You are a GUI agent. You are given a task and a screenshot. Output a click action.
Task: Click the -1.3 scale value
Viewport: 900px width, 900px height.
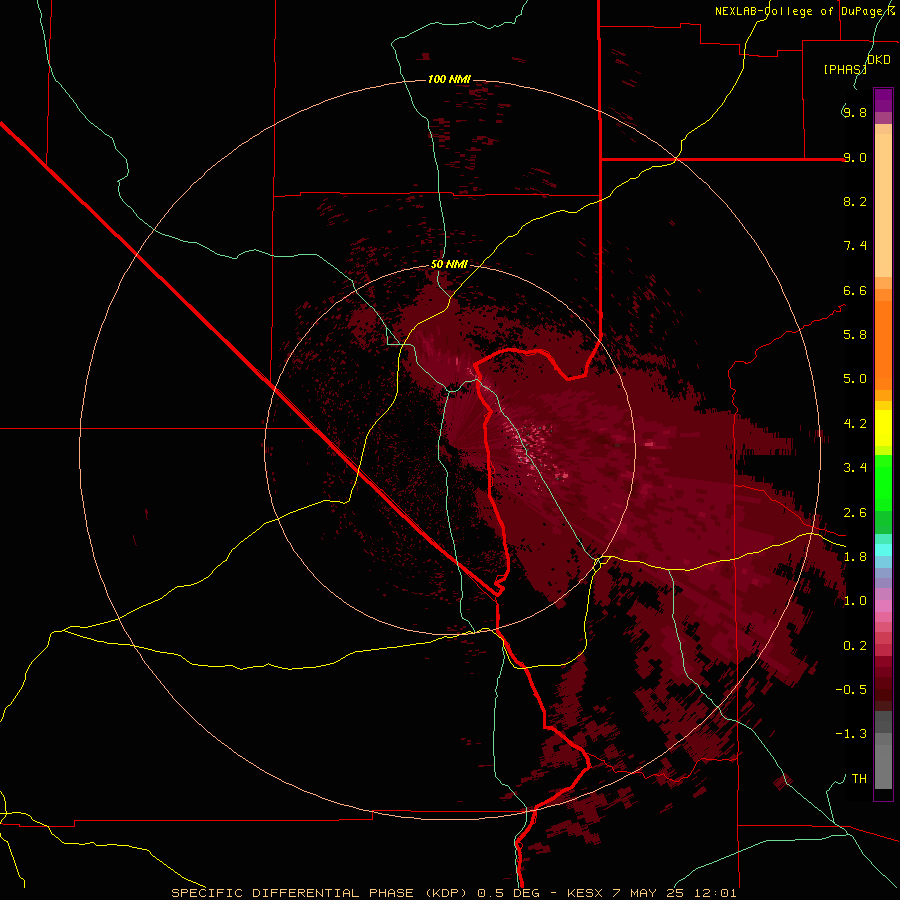(x=851, y=734)
